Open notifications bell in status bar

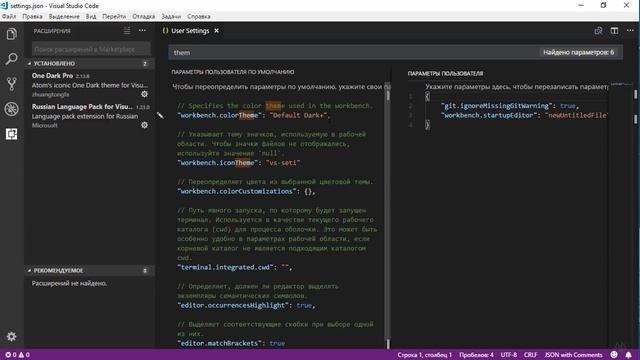pos(629,355)
